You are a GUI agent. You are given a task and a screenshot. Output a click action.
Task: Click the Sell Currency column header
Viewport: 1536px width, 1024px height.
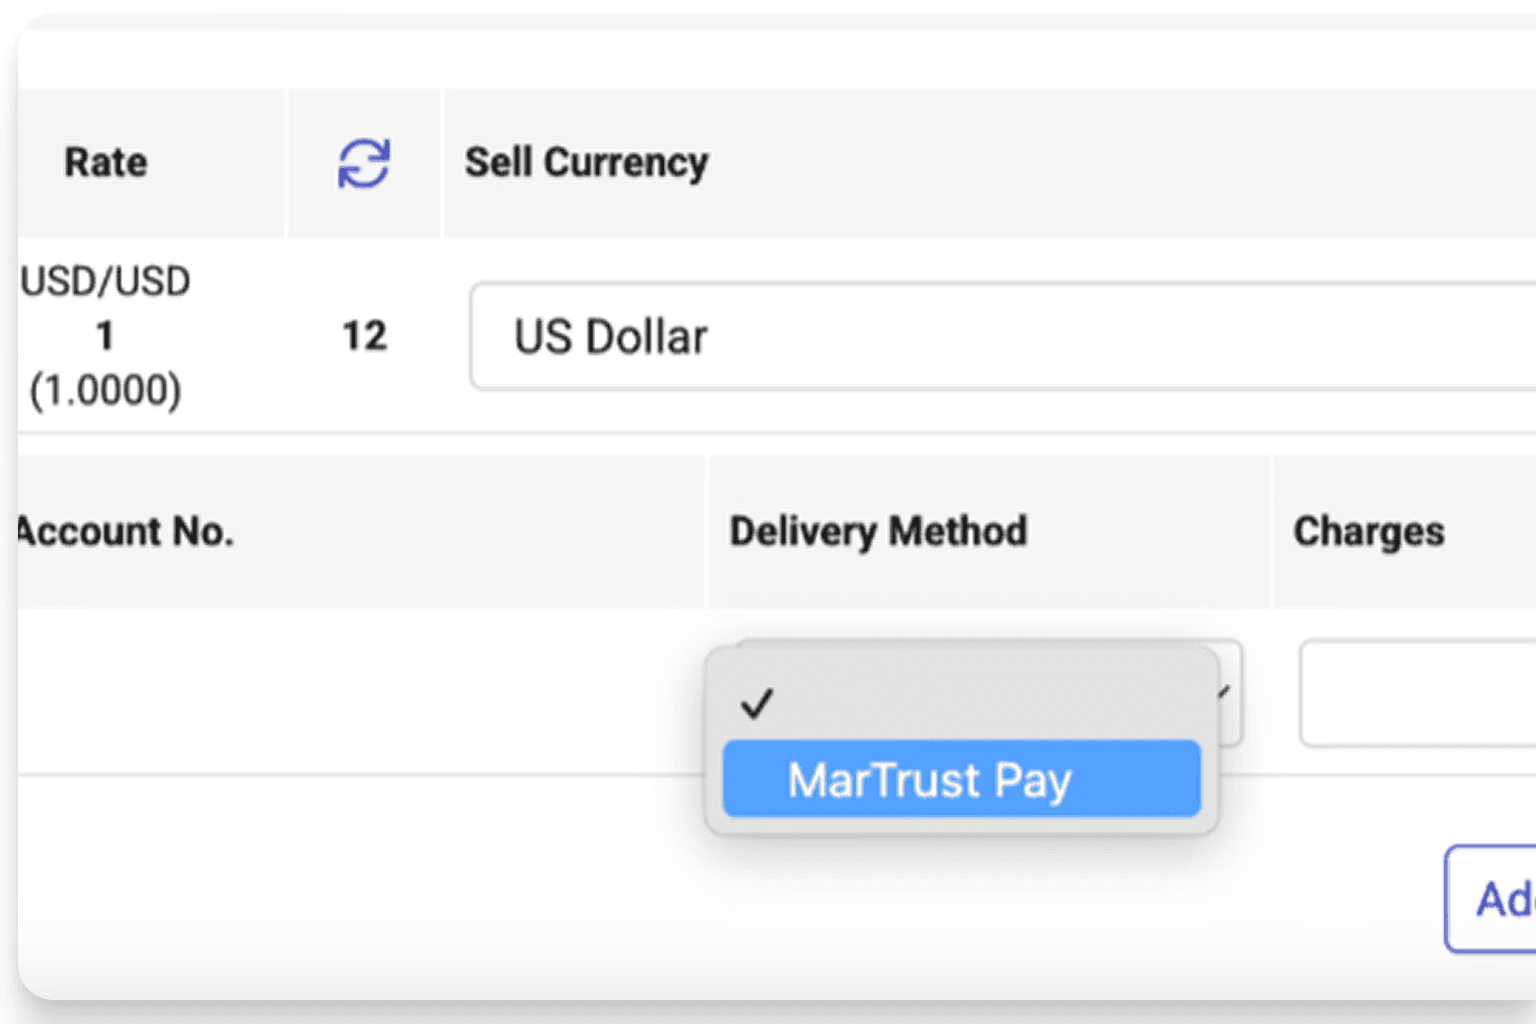[587, 162]
